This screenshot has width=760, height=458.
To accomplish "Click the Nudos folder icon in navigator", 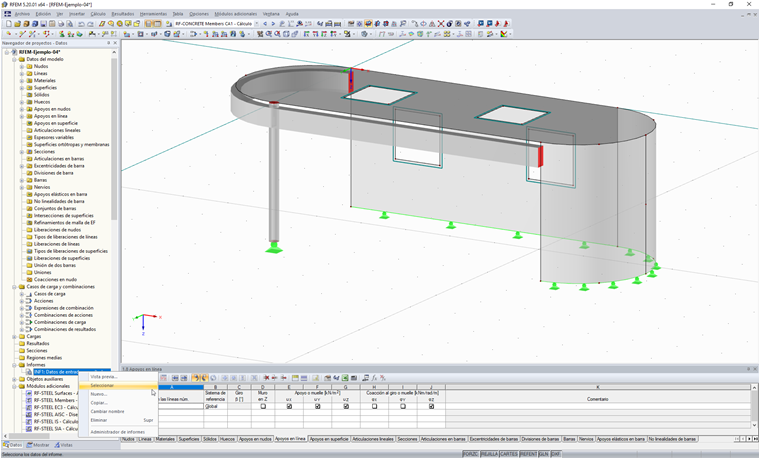I will coord(29,66).
